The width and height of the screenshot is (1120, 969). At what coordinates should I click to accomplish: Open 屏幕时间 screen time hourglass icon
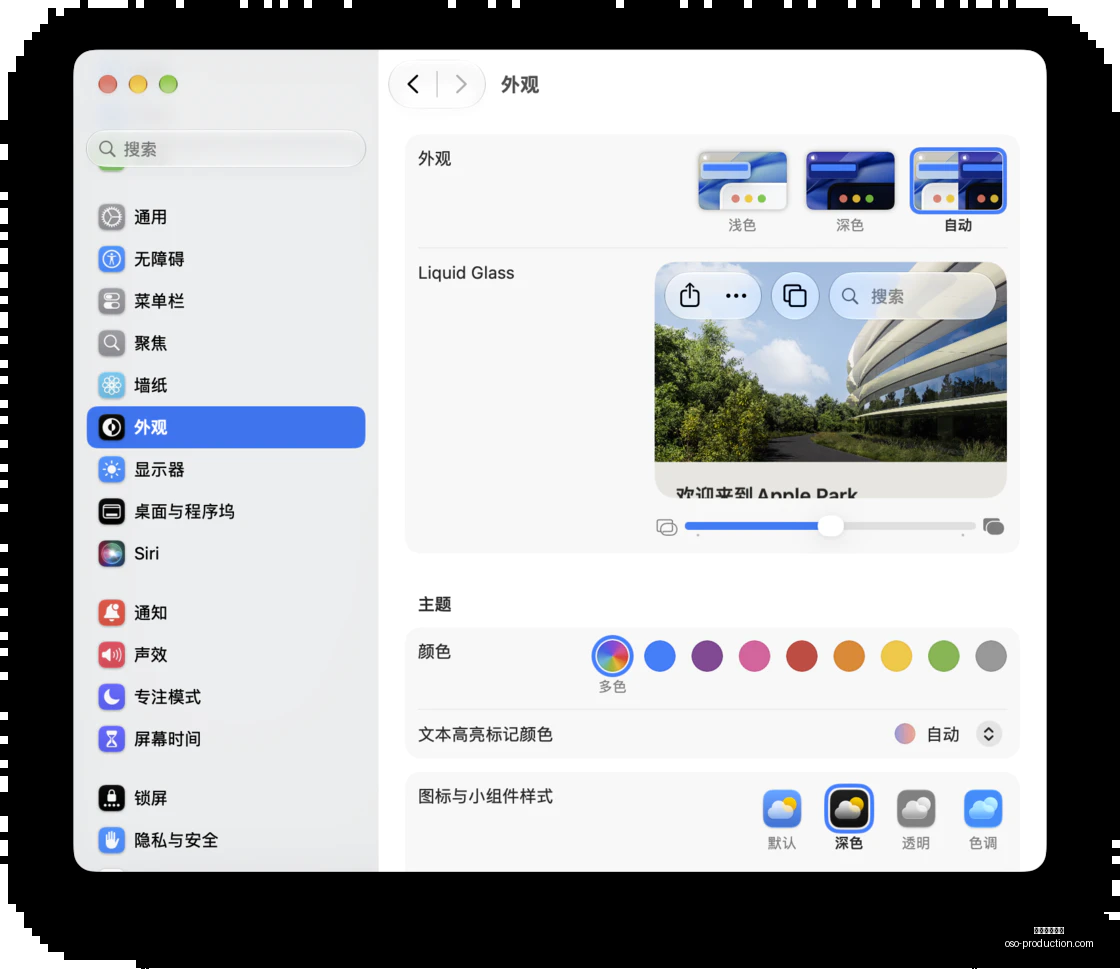tap(111, 739)
